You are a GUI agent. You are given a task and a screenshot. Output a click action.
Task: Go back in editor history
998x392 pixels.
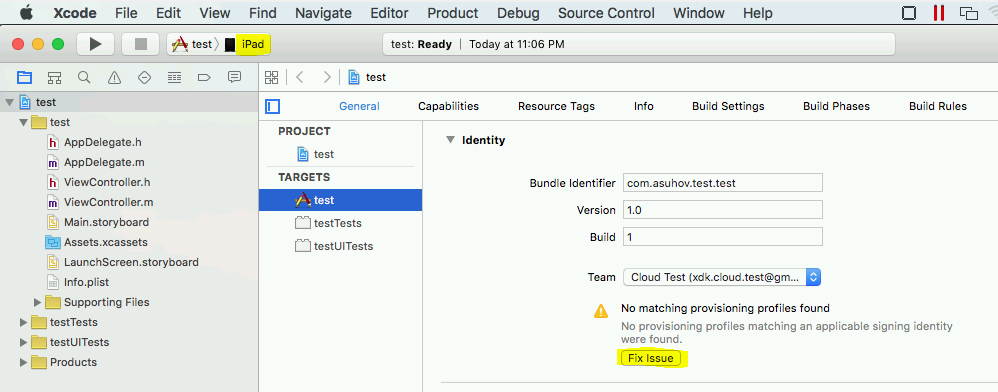click(300, 78)
